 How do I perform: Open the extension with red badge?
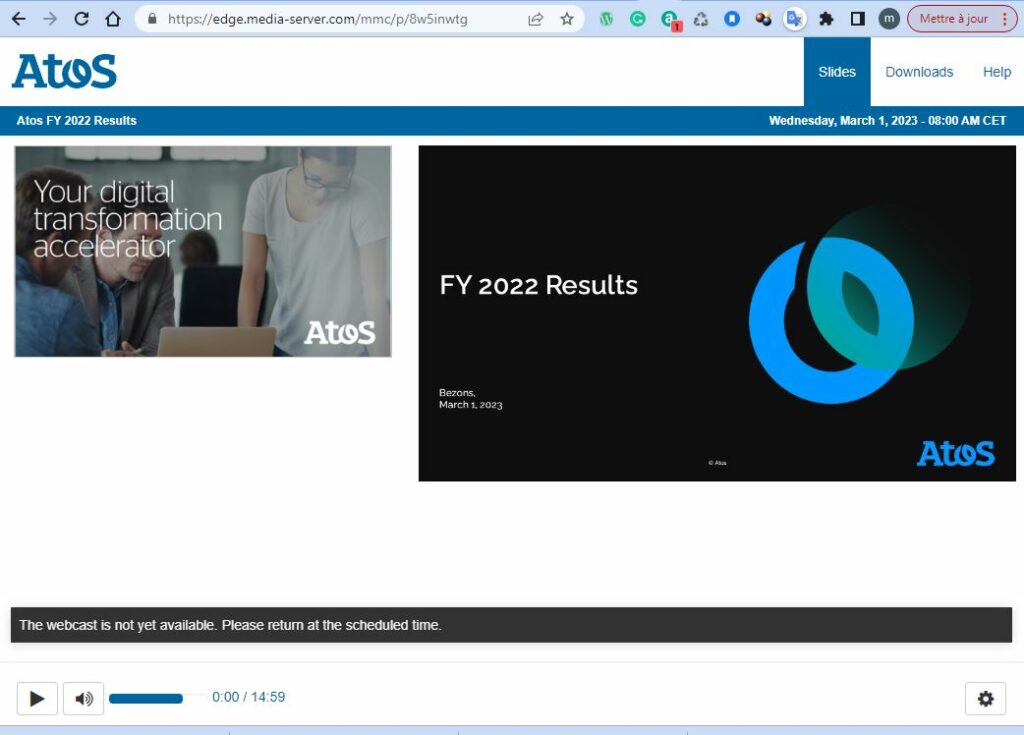tap(670, 20)
